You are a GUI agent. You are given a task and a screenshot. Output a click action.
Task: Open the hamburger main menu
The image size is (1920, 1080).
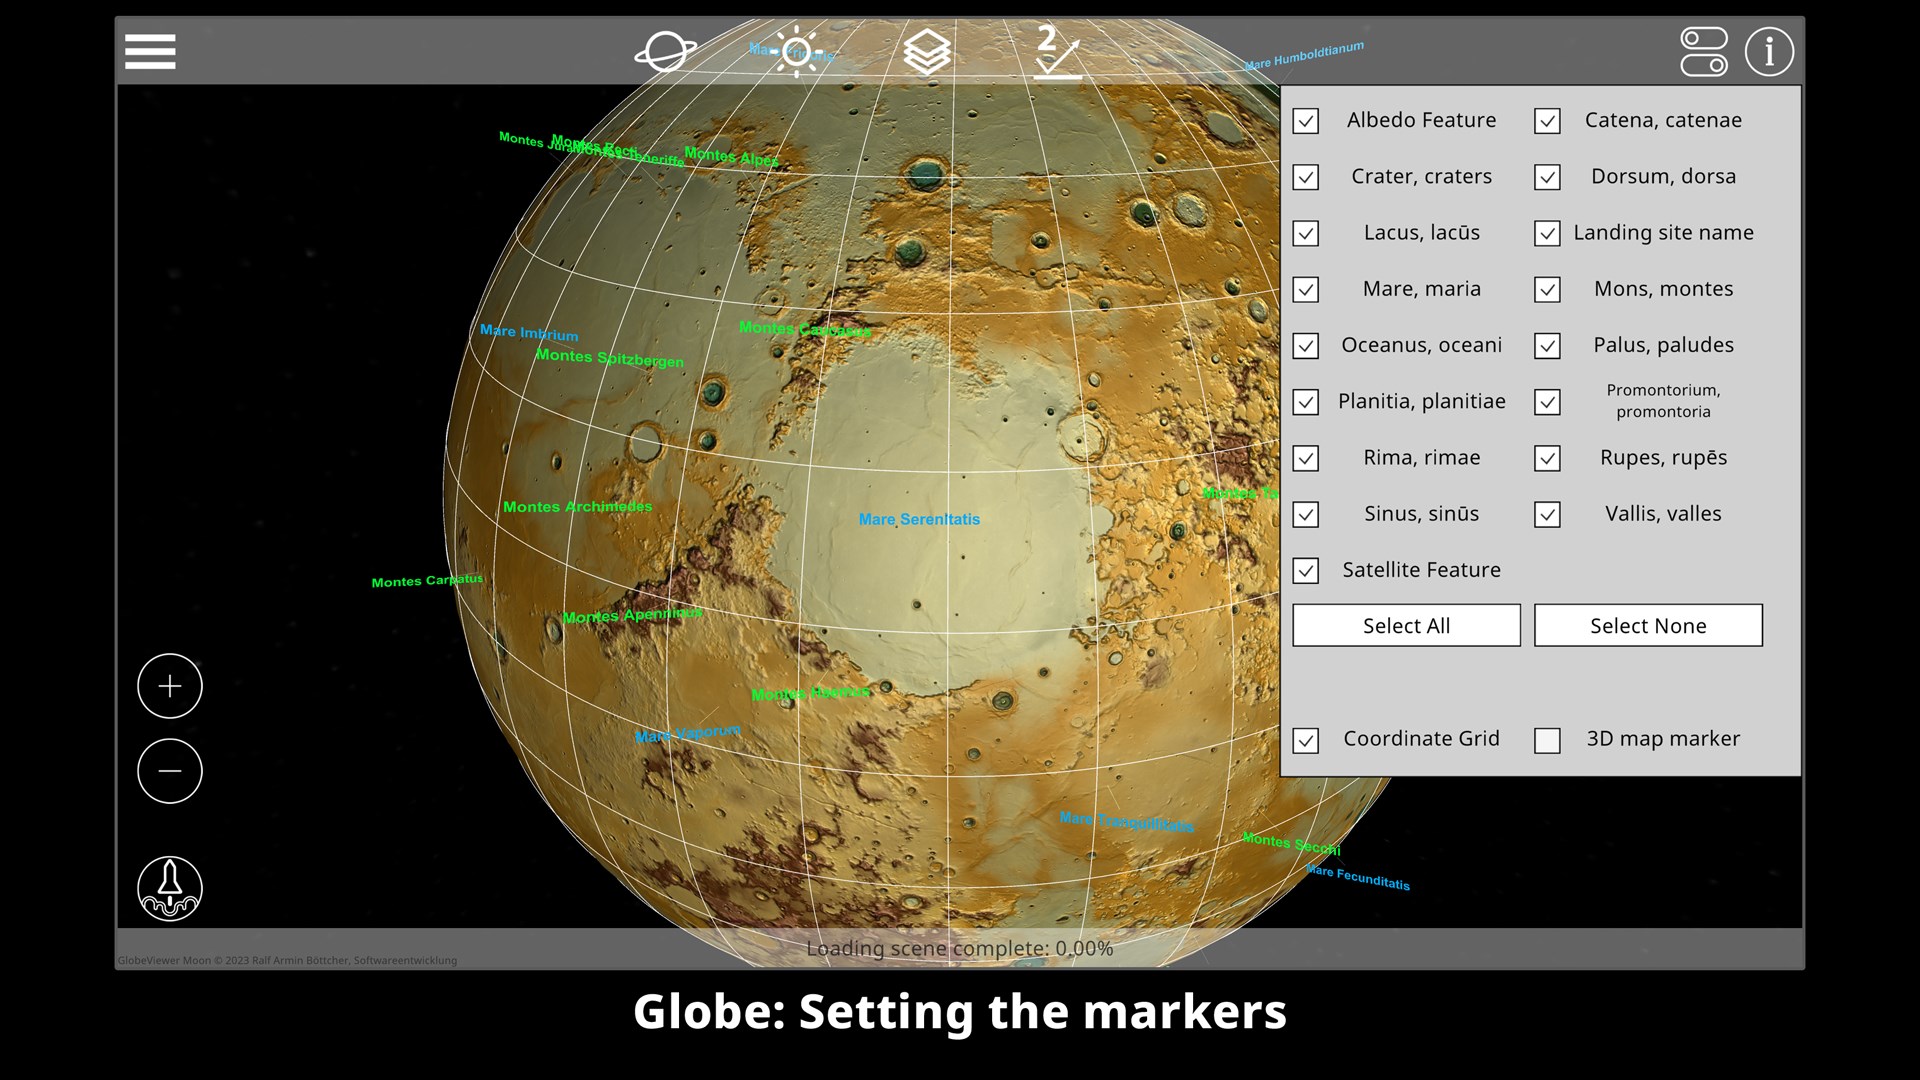pos(150,52)
